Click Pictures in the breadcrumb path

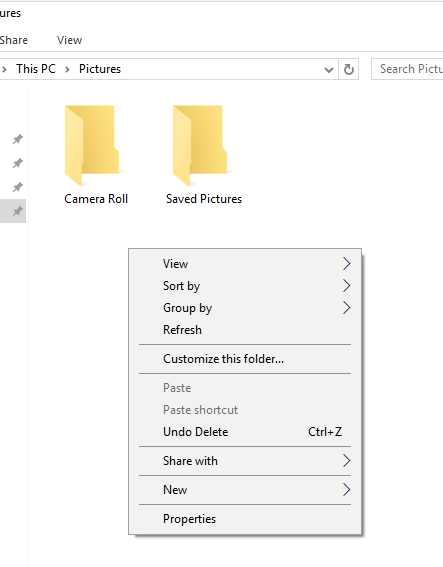[x=100, y=69]
